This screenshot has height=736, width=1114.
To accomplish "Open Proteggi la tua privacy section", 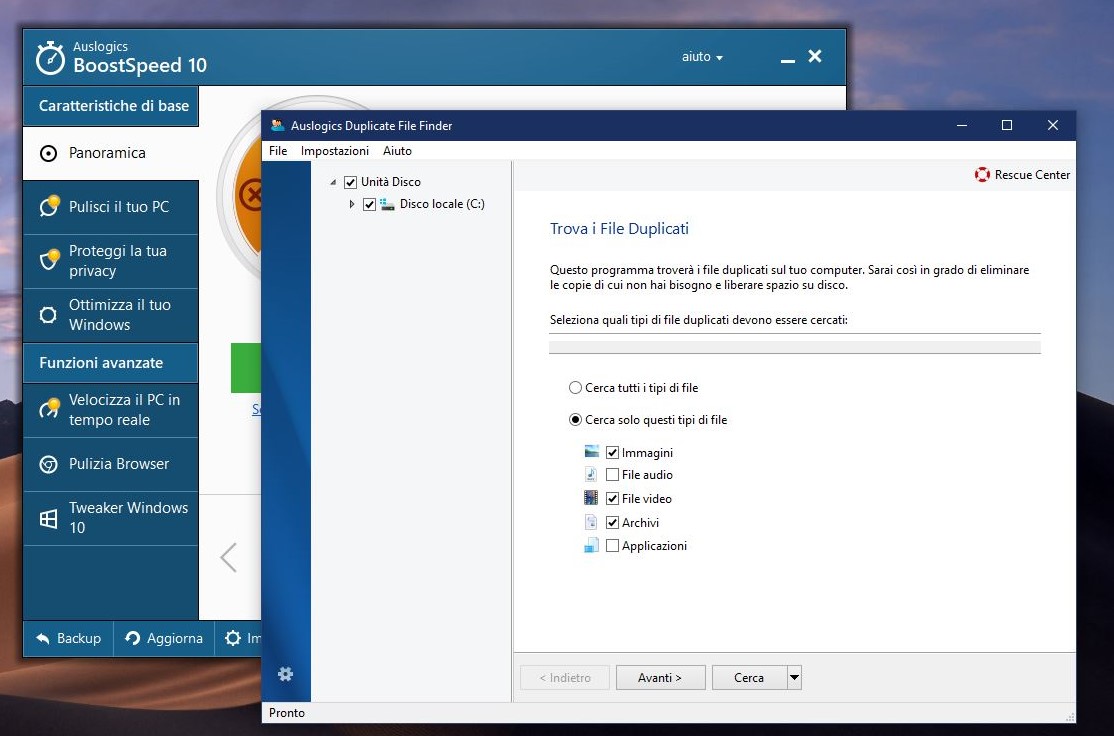I will coord(111,261).
